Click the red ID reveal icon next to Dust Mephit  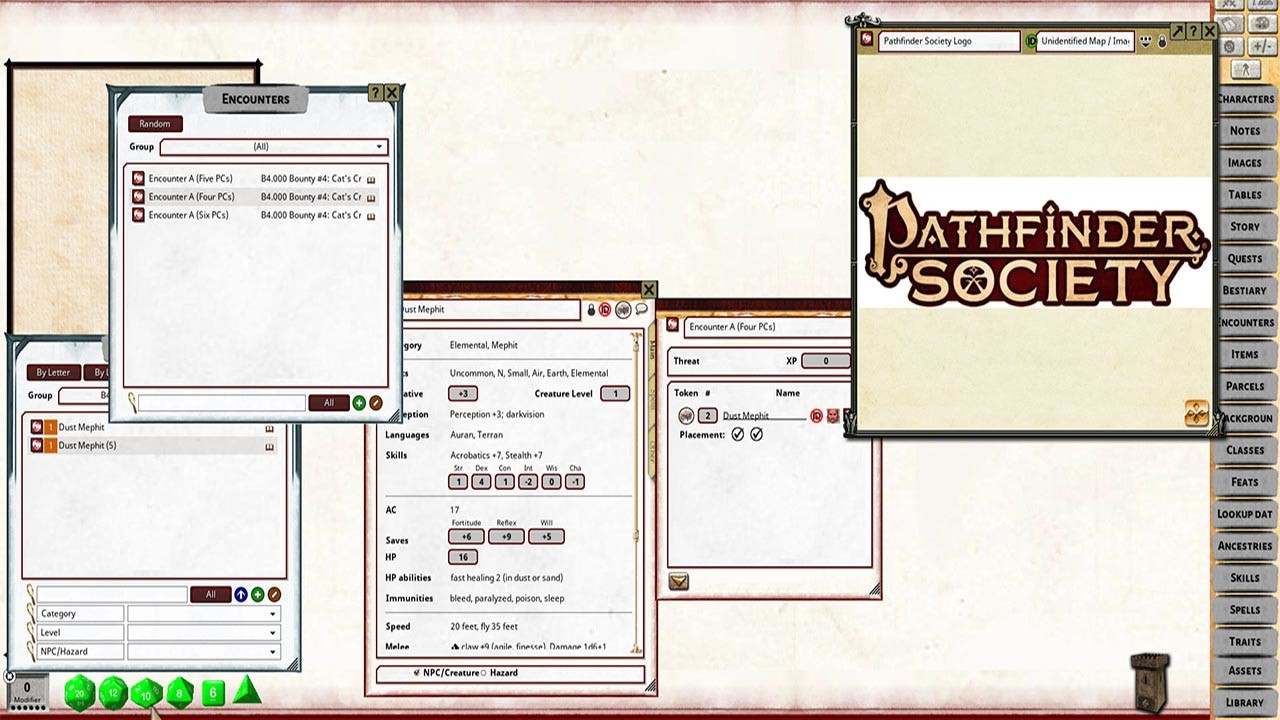(817, 416)
